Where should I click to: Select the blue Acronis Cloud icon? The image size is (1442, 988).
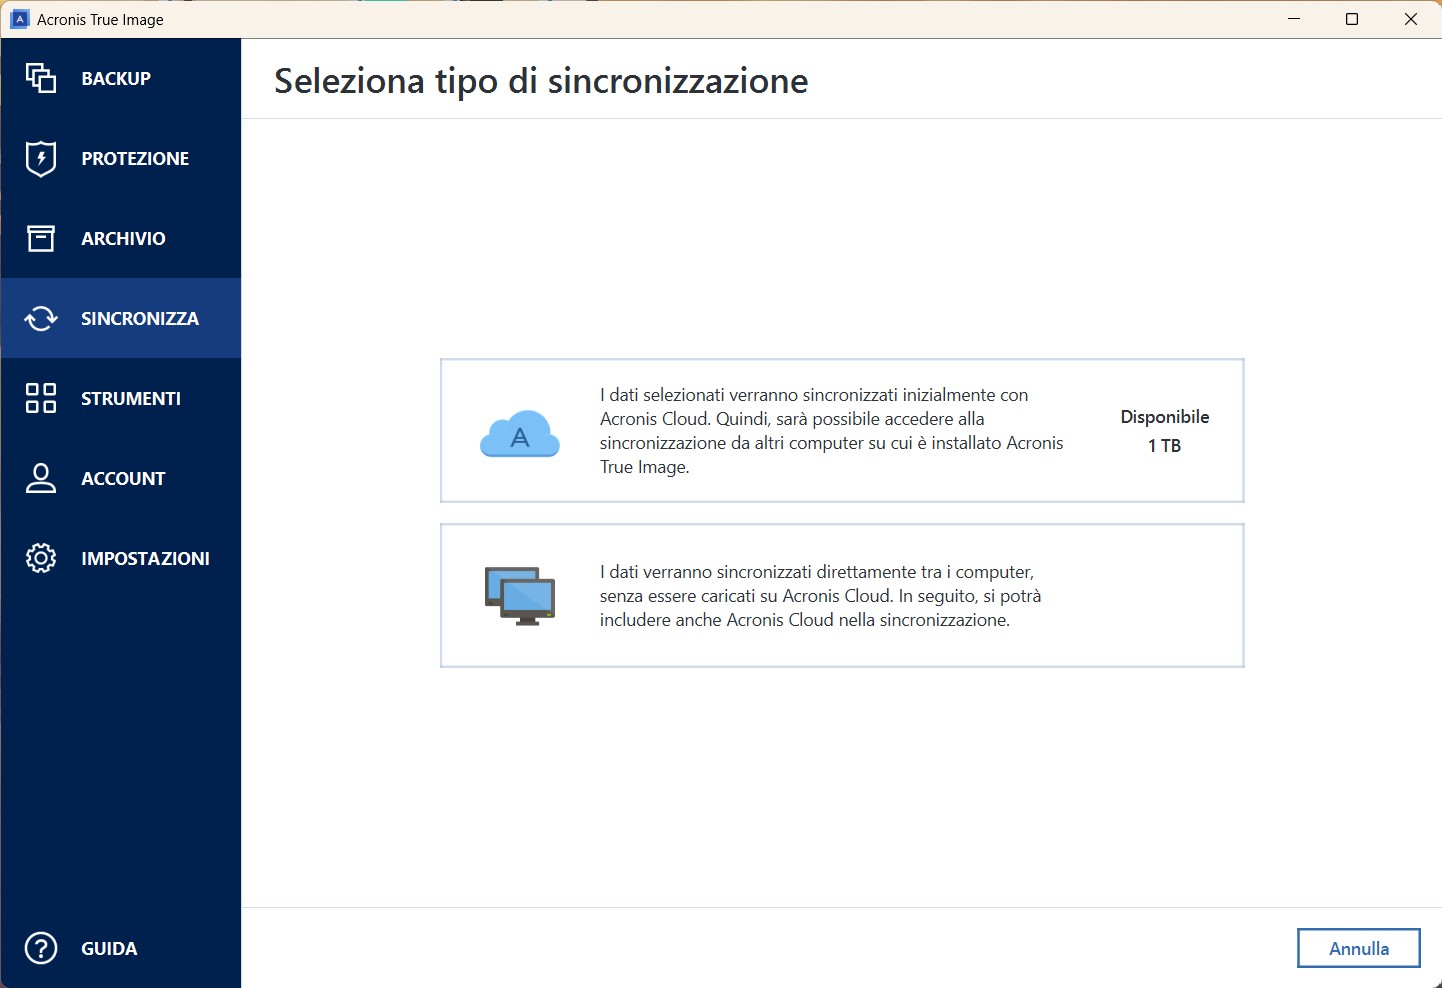[520, 434]
